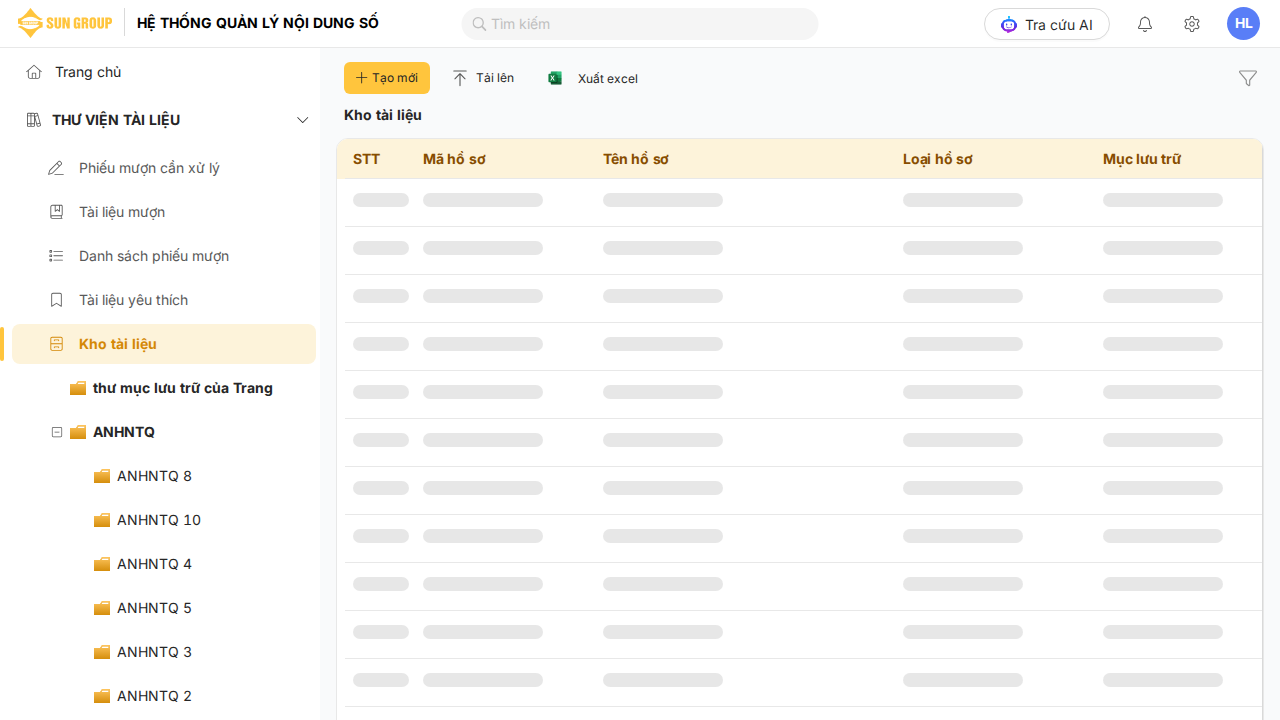Go to Tài liệu mượn

122,212
